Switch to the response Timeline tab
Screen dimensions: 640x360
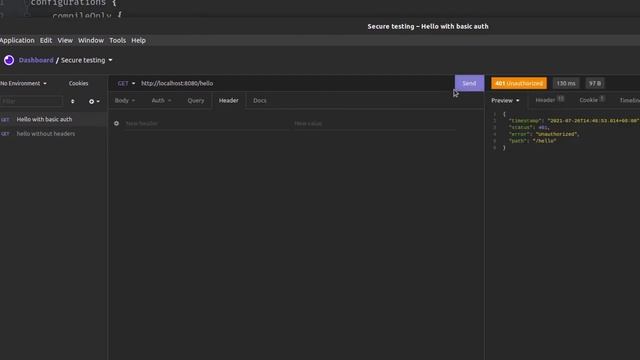[629, 100]
